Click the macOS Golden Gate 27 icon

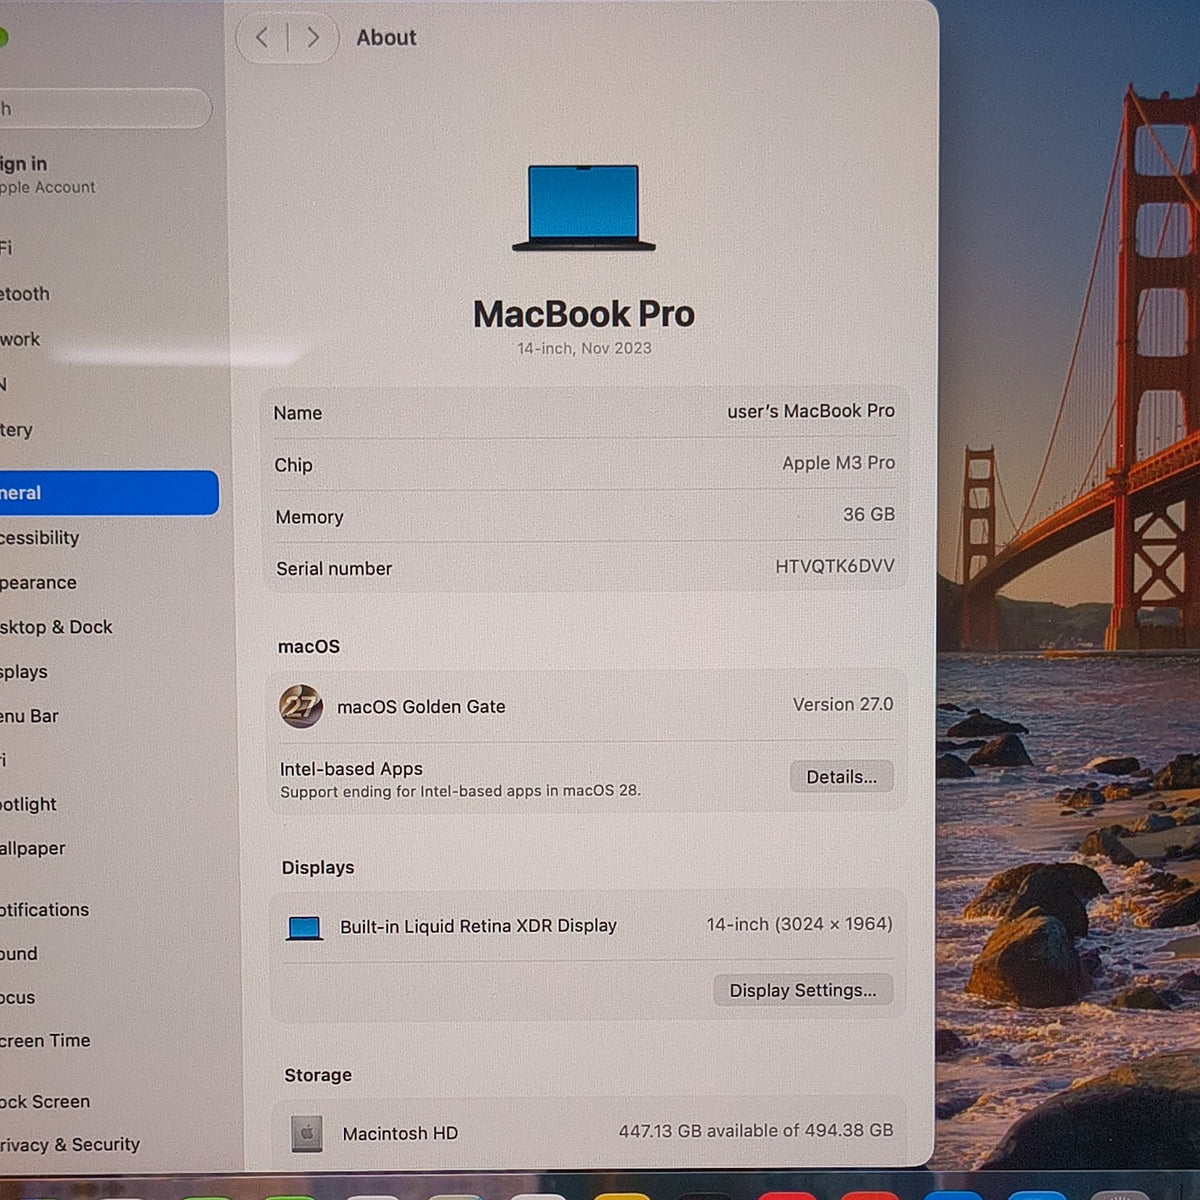click(x=301, y=707)
